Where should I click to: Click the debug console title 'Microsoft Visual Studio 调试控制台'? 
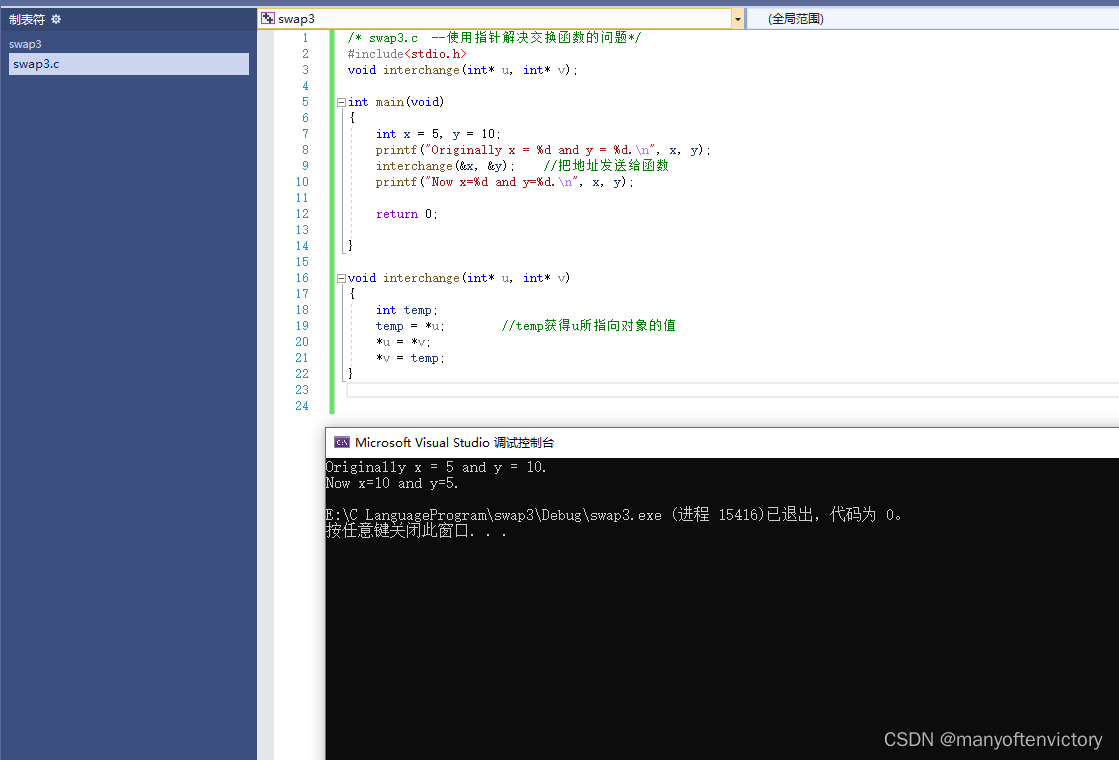(455, 442)
